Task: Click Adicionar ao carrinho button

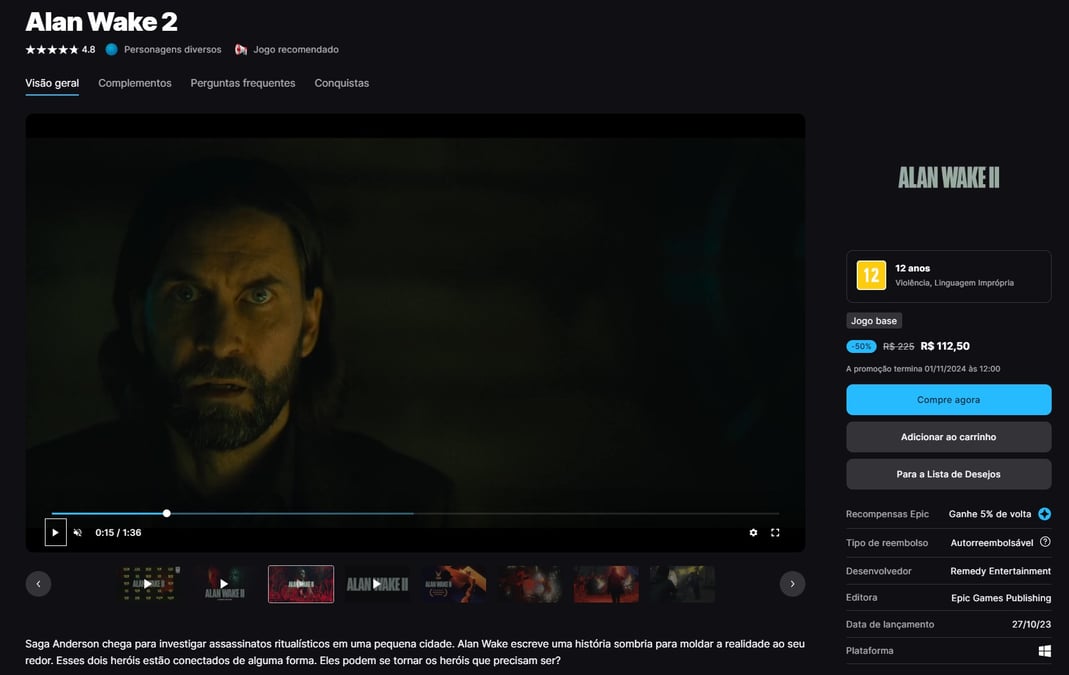Action: (x=948, y=437)
